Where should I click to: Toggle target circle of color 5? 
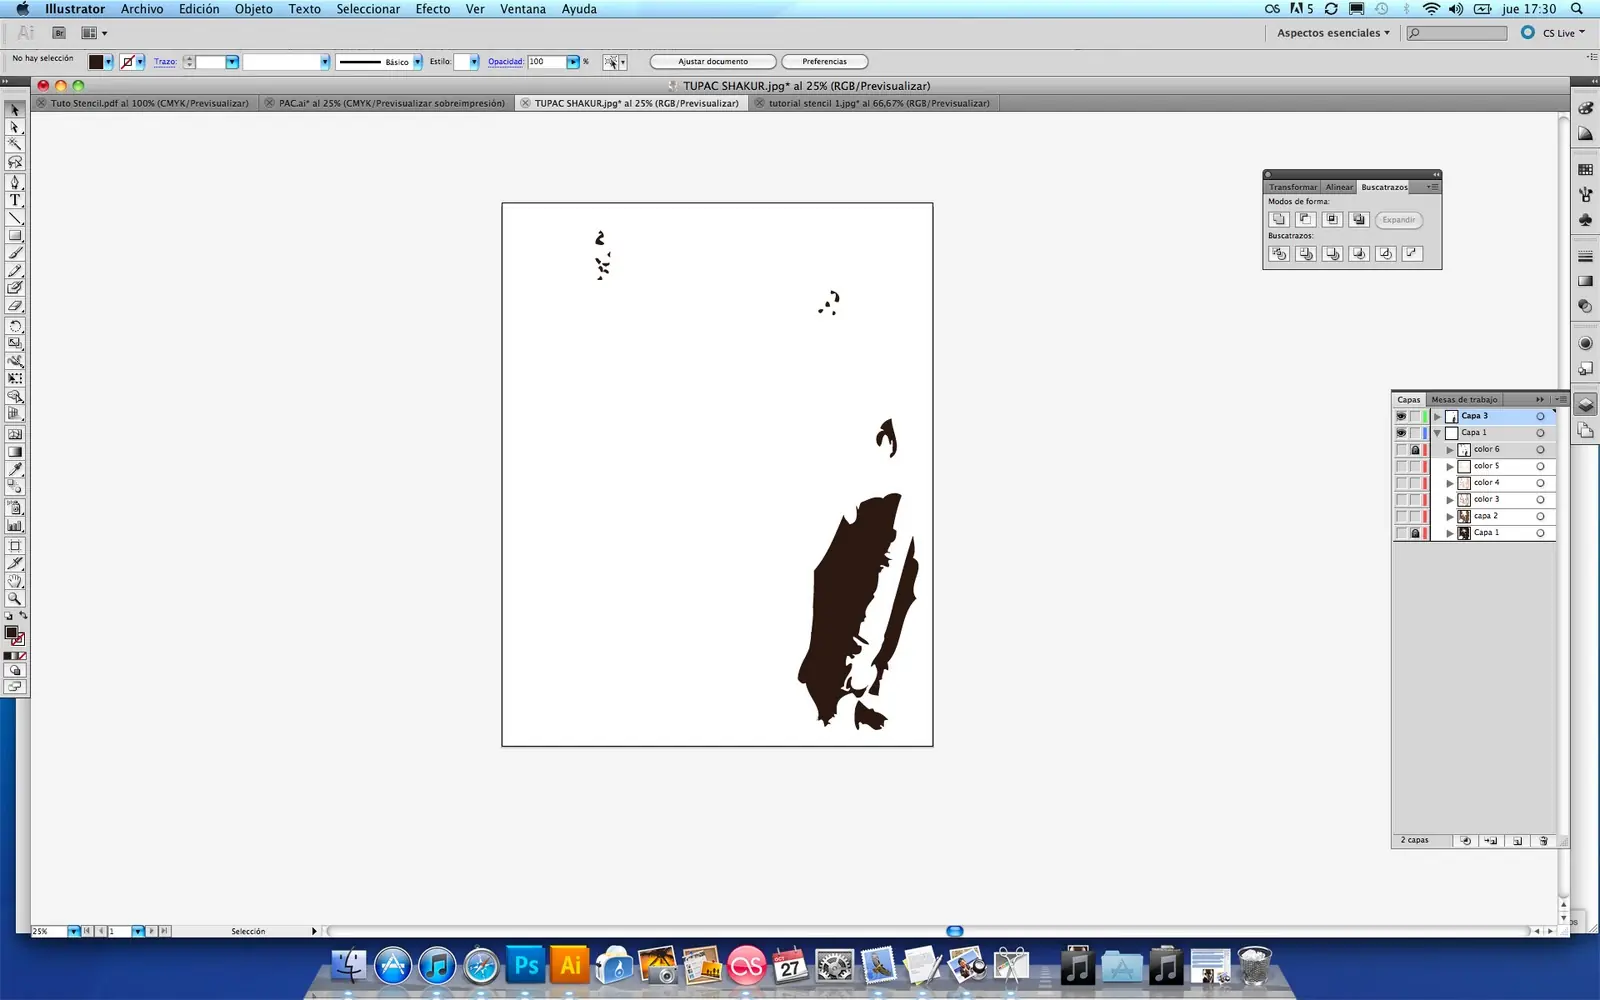click(x=1540, y=466)
